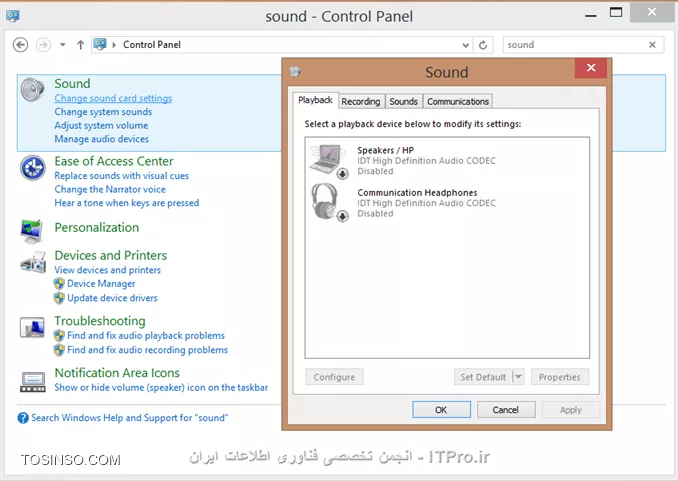Open the Communications tab
The height and width of the screenshot is (481, 678).
pyautogui.click(x=458, y=101)
